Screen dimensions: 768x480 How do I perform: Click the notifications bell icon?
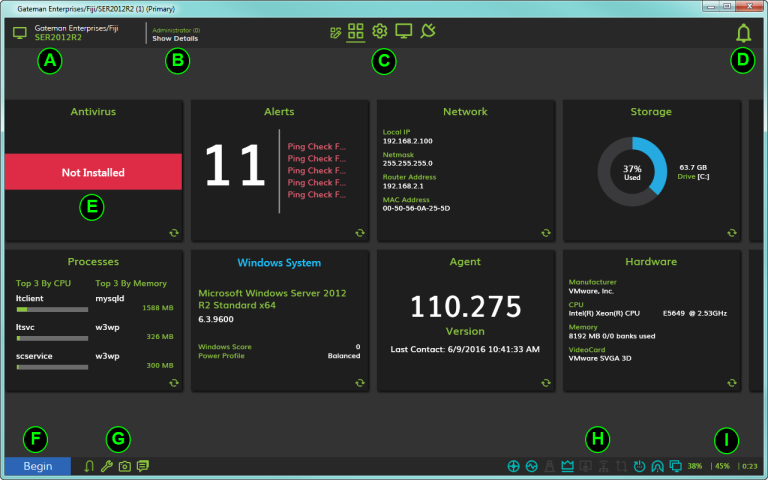tap(744, 33)
